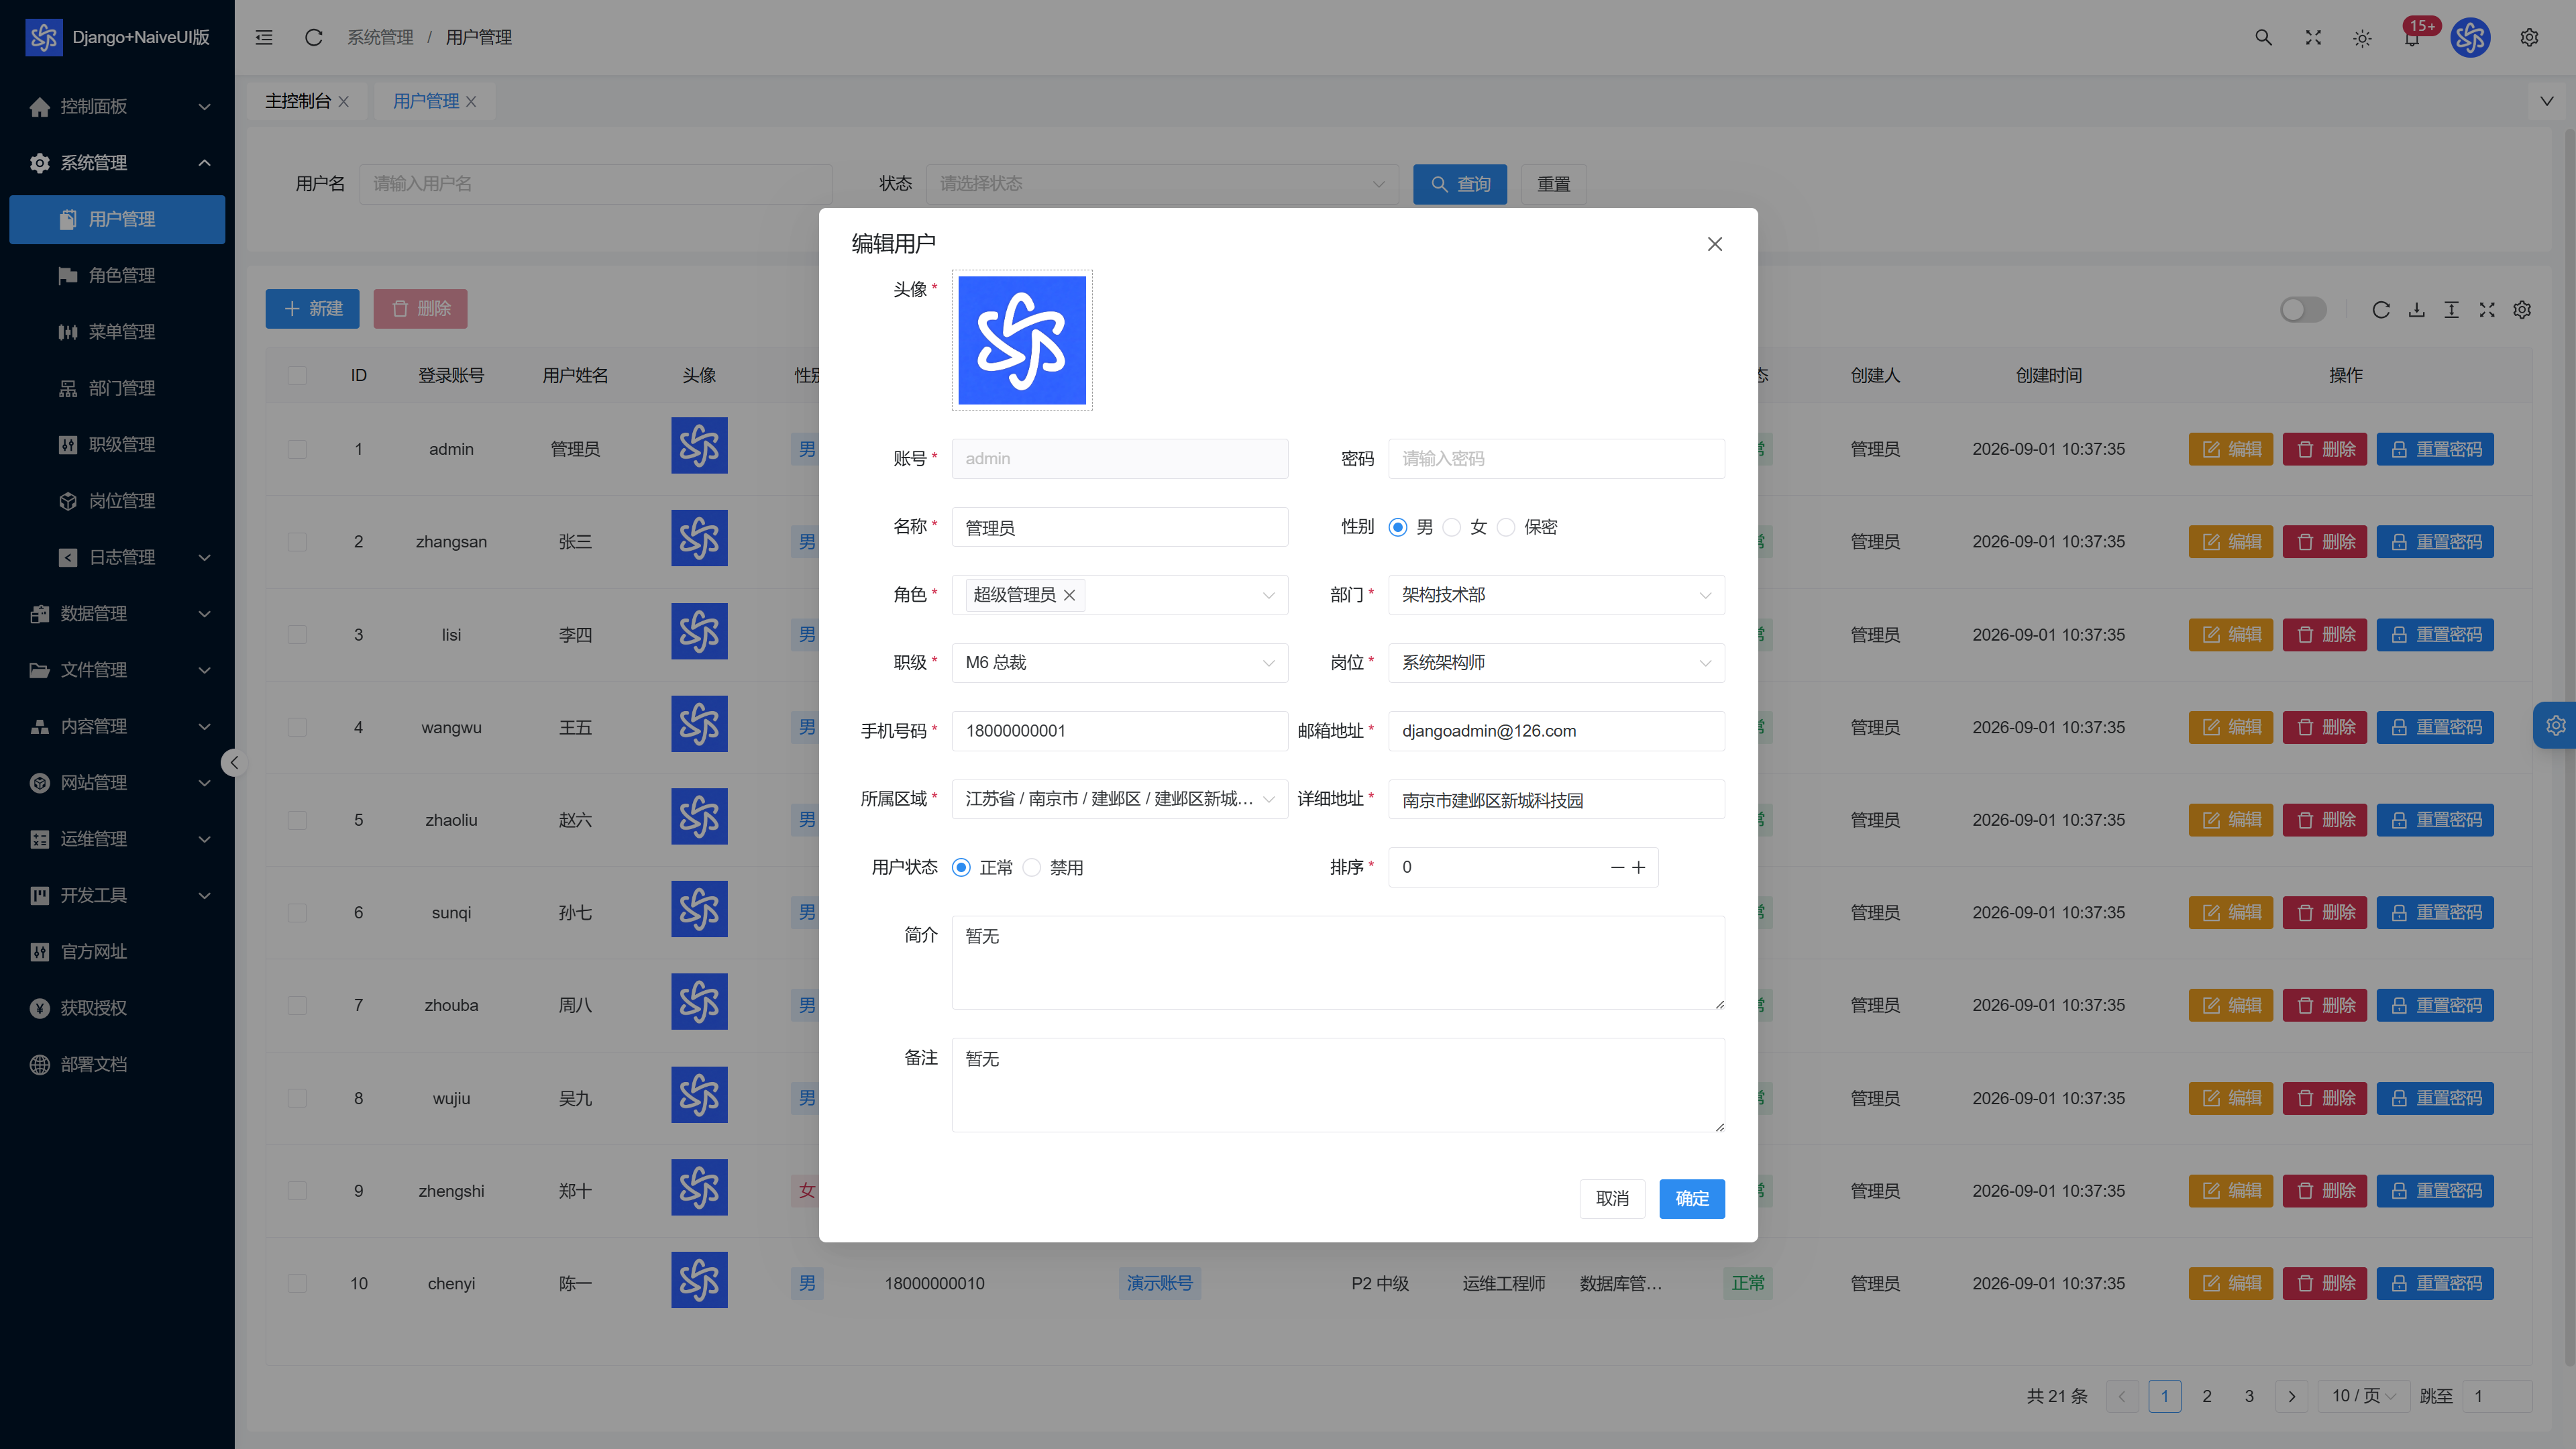Screen dimensions: 2576x1449
Task: Toggle fullscreen icon in top bar
Action: pyautogui.click(x=2313, y=37)
